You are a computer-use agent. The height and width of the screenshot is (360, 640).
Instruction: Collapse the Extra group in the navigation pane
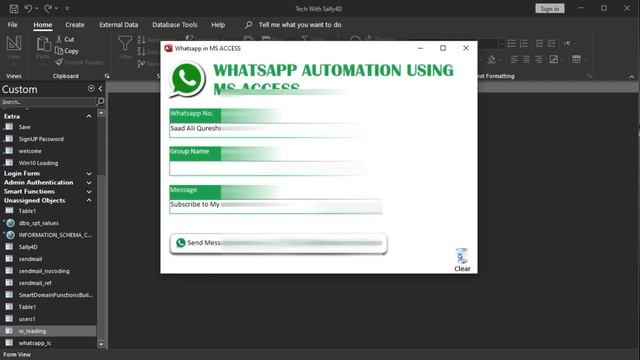pyautogui.click(x=89, y=116)
